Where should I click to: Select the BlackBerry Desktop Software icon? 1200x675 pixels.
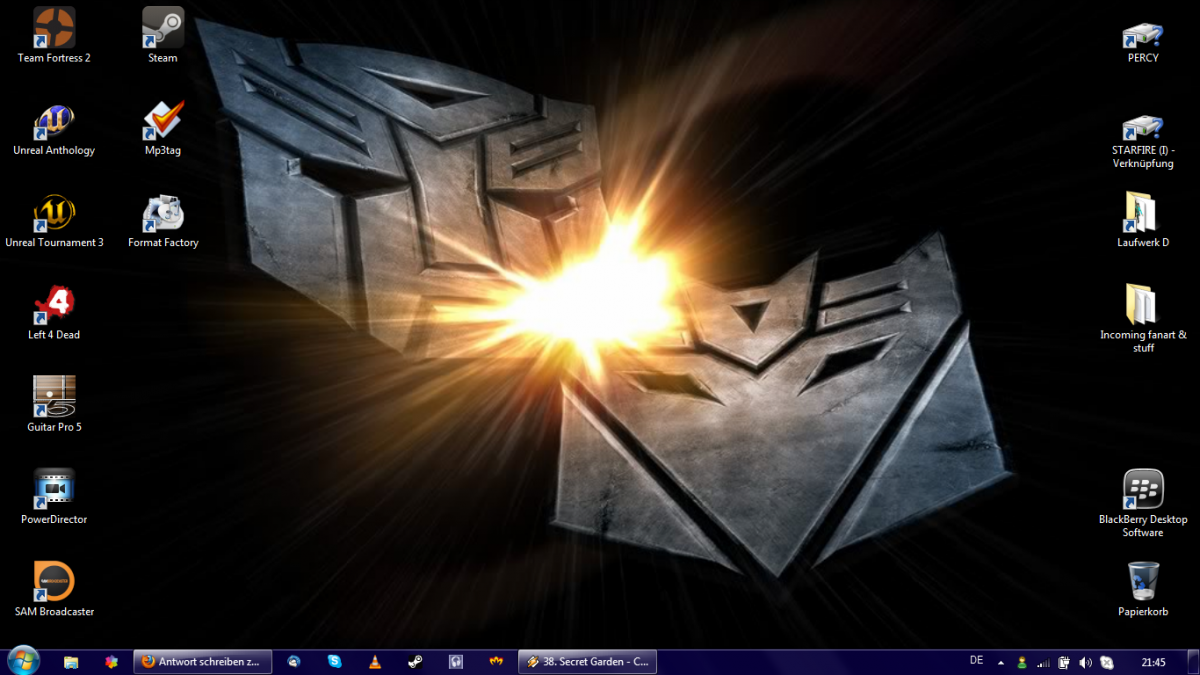coord(1143,489)
